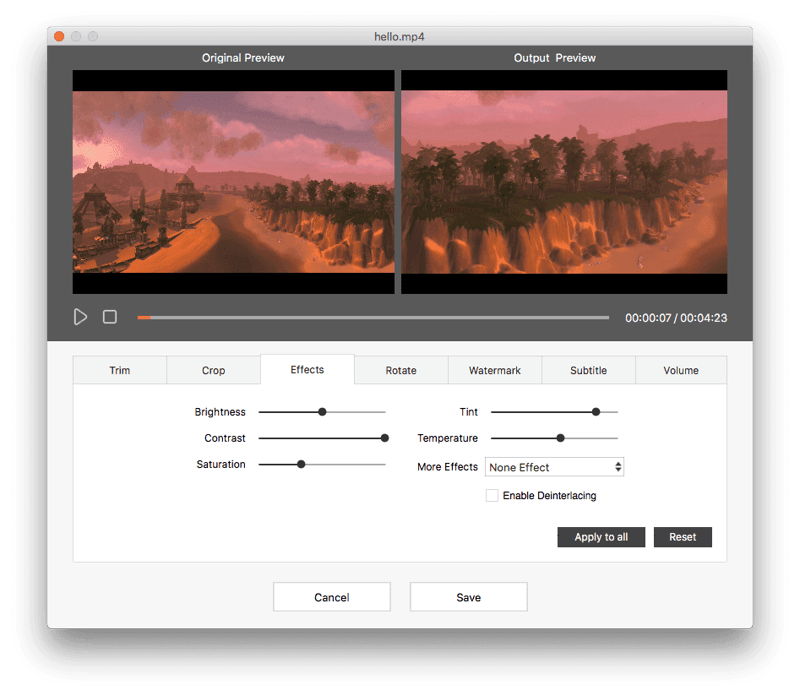Click the Apply to all button
The height and width of the screenshot is (696, 800).
click(601, 537)
